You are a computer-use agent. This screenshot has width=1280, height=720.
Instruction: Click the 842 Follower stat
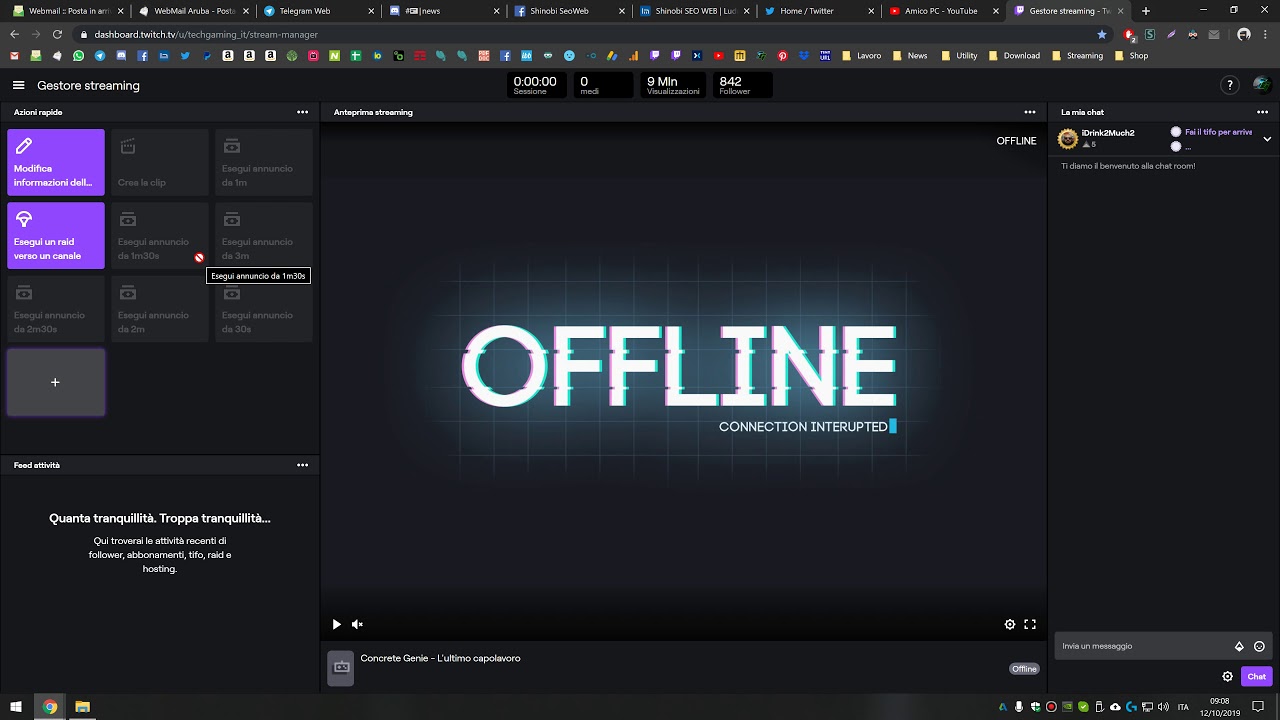(743, 85)
